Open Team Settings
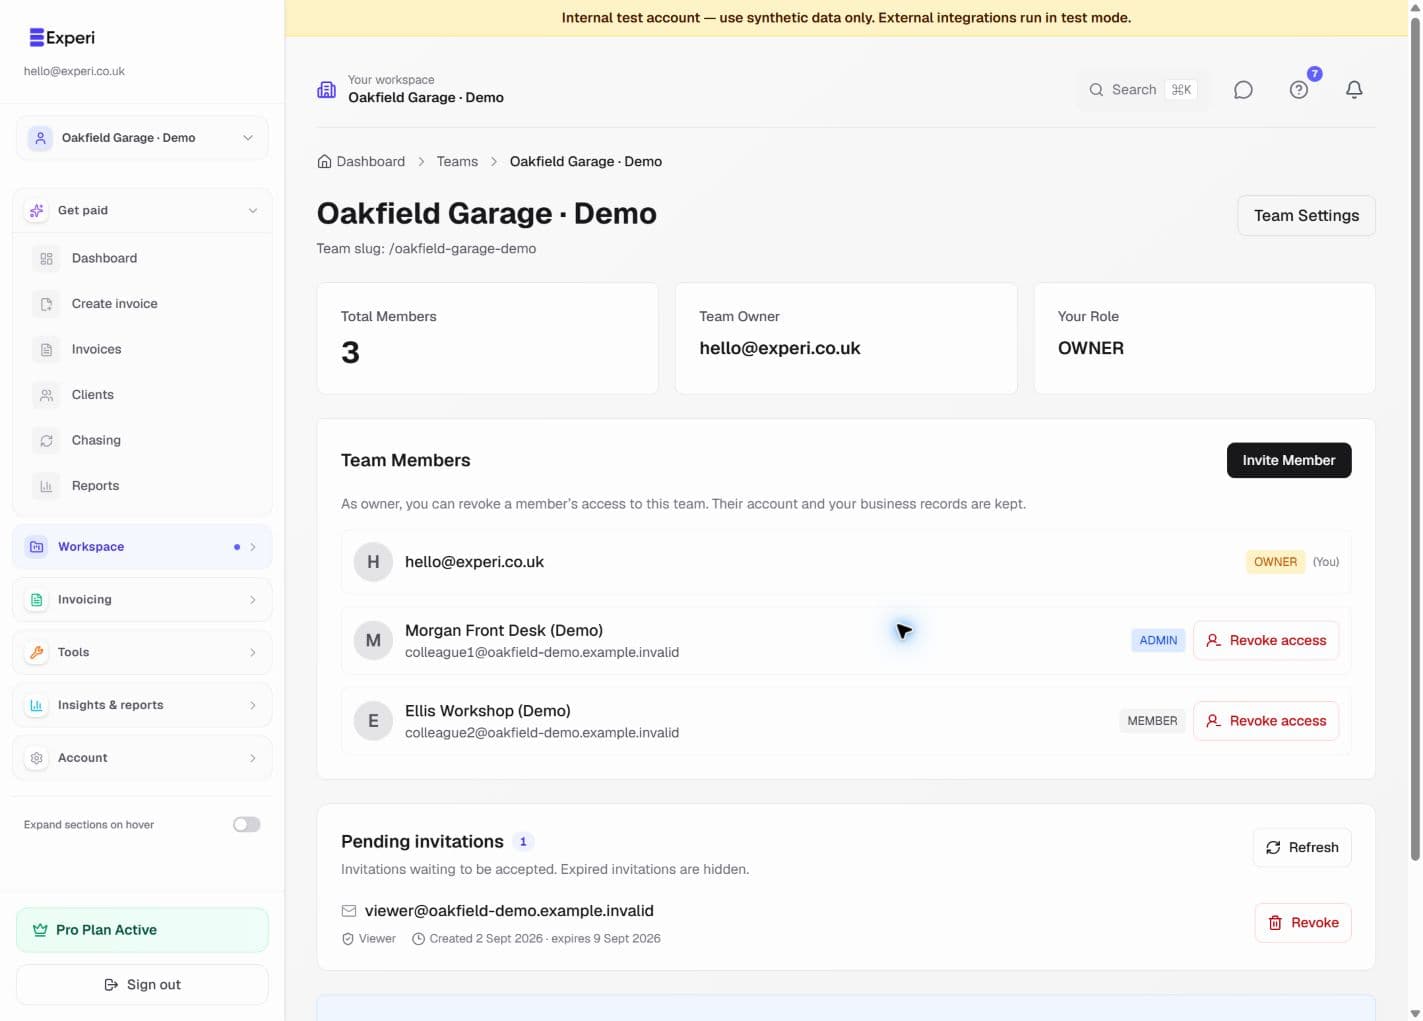 1306,216
